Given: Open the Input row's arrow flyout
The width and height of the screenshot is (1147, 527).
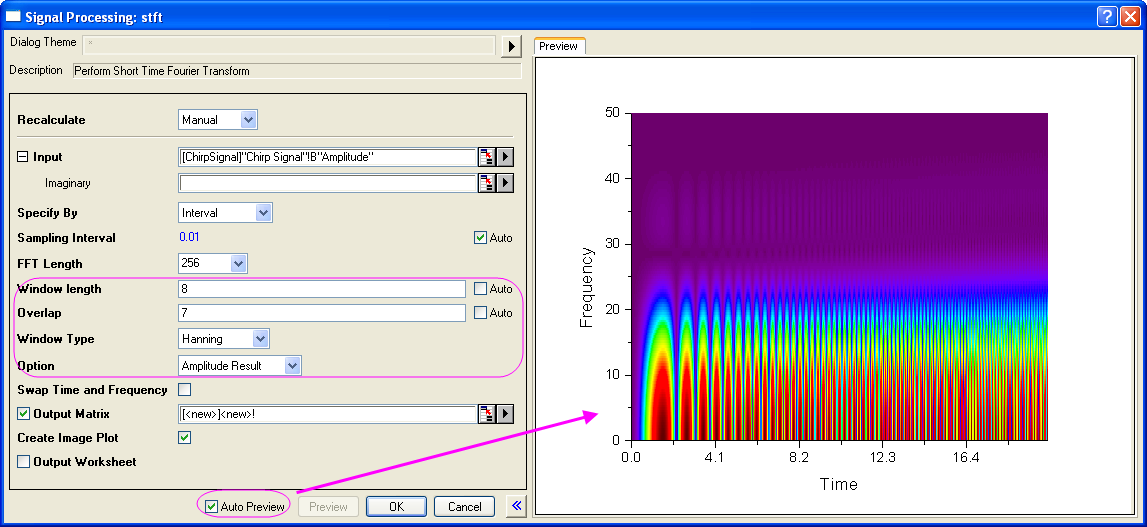Looking at the screenshot, I should [505, 157].
